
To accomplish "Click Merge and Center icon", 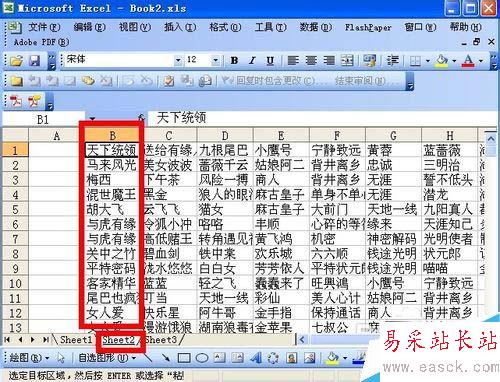I will (x=347, y=60).
